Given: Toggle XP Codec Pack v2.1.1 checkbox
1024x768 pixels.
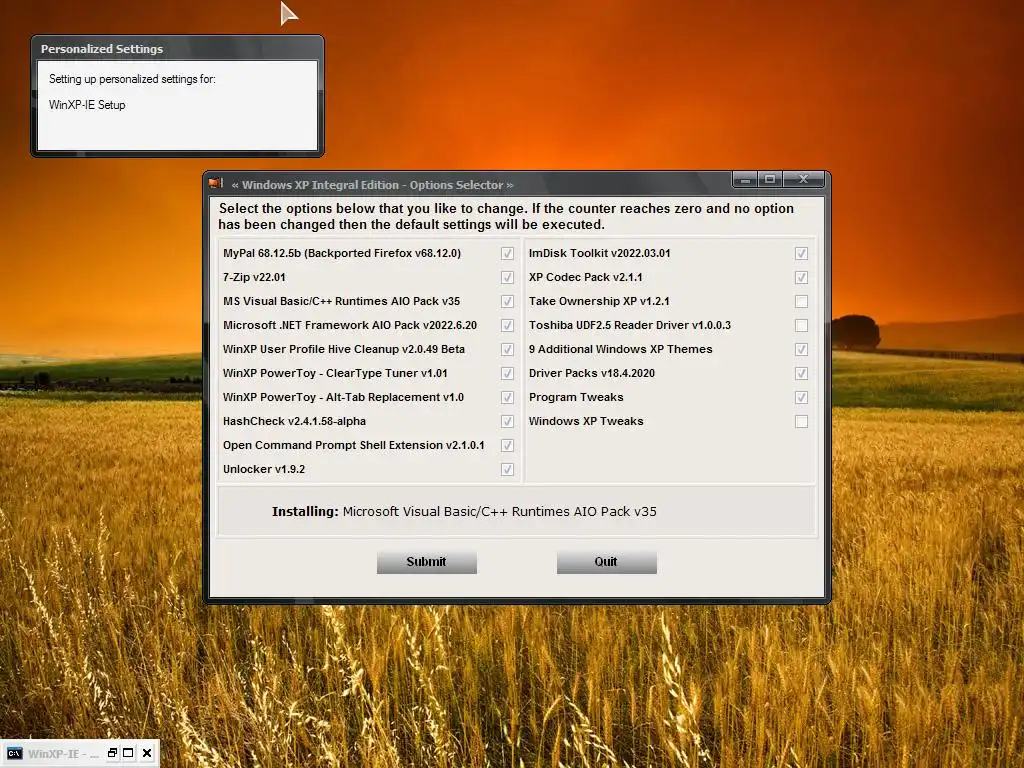Looking at the screenshot, I should tap(801, 278).
